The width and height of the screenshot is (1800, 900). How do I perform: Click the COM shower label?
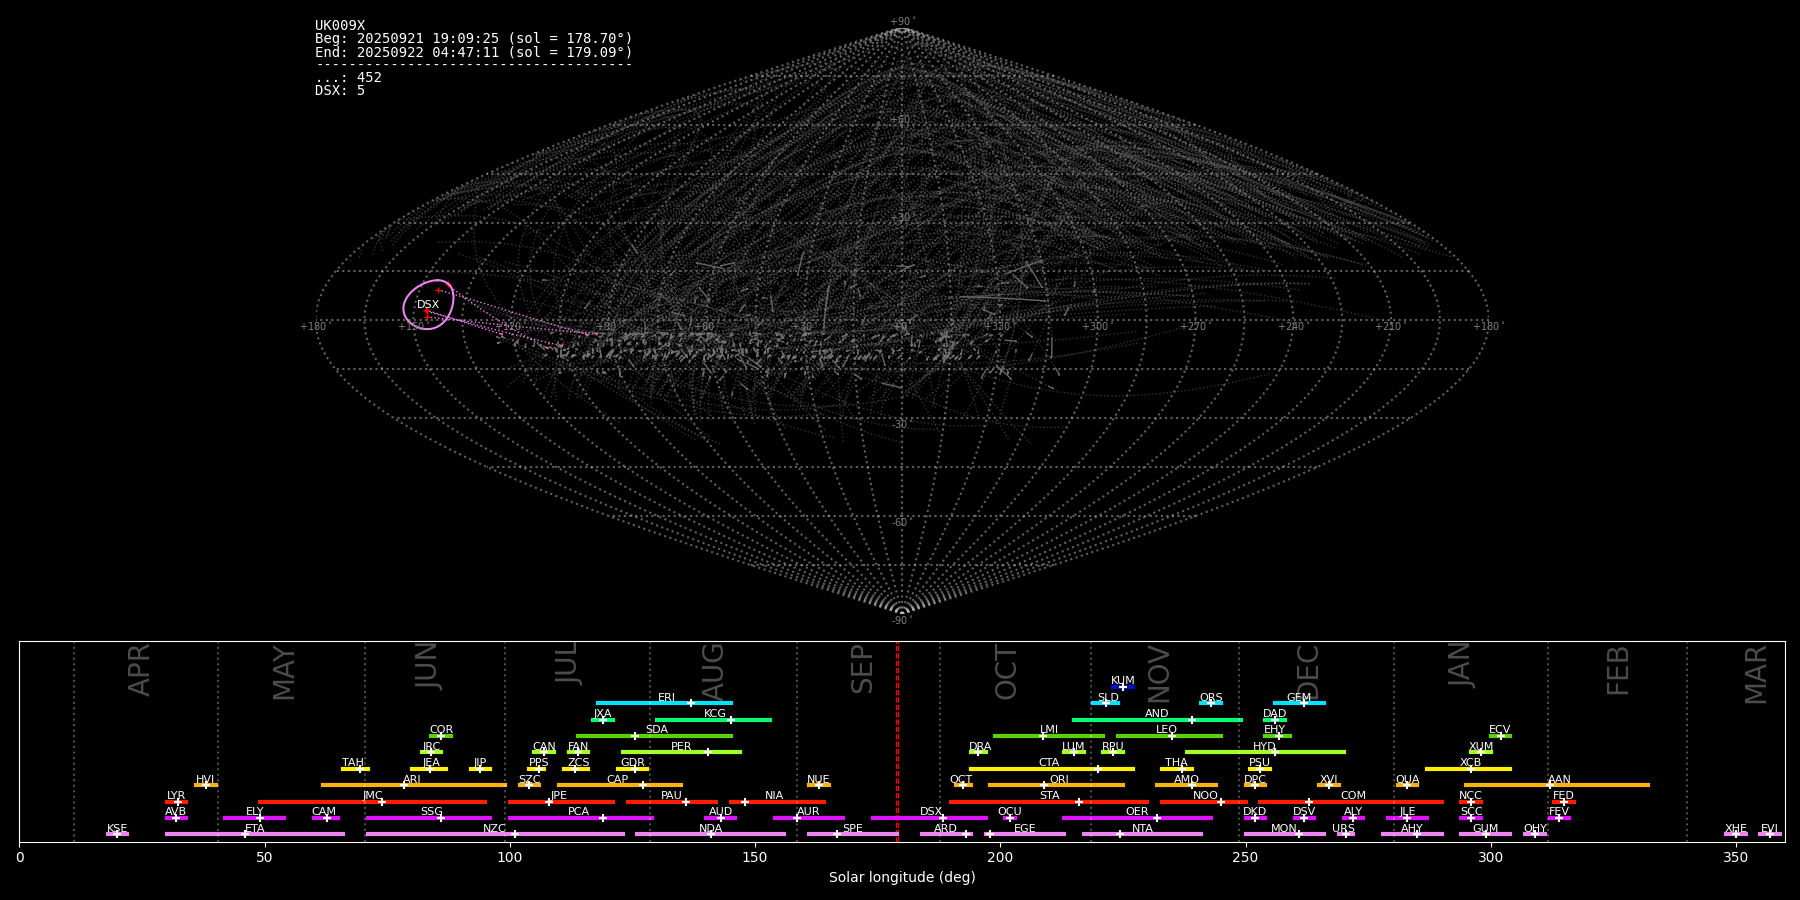pyautogui.click(x=1353, y=796)
